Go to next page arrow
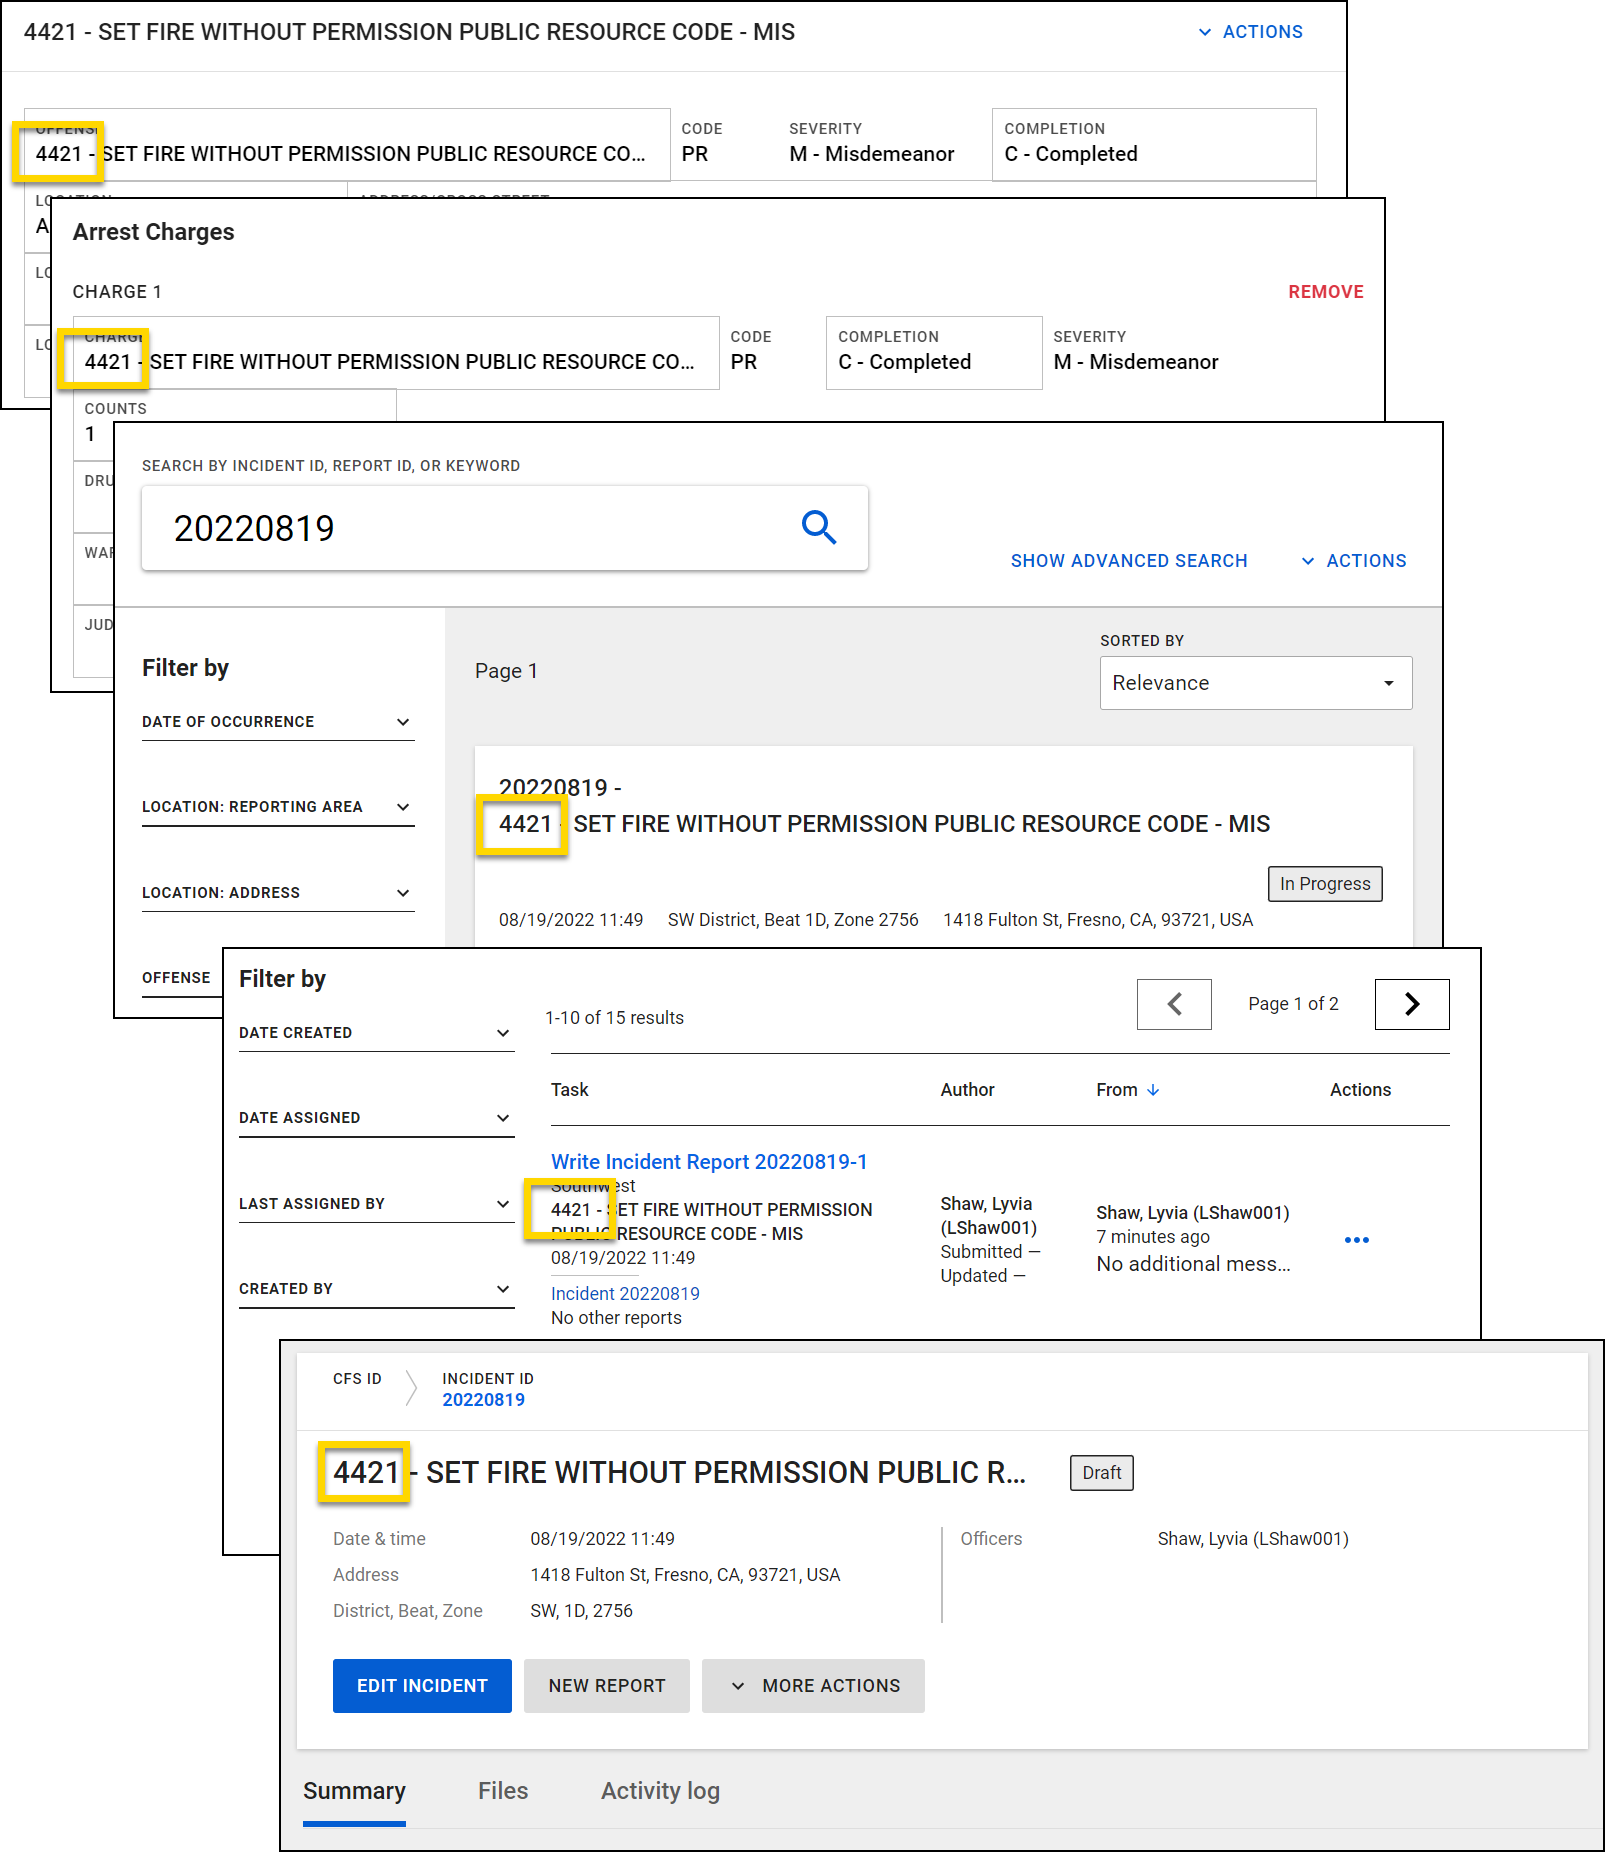This screenshot has width=1605, height=1852. tap(1411, 1004)
